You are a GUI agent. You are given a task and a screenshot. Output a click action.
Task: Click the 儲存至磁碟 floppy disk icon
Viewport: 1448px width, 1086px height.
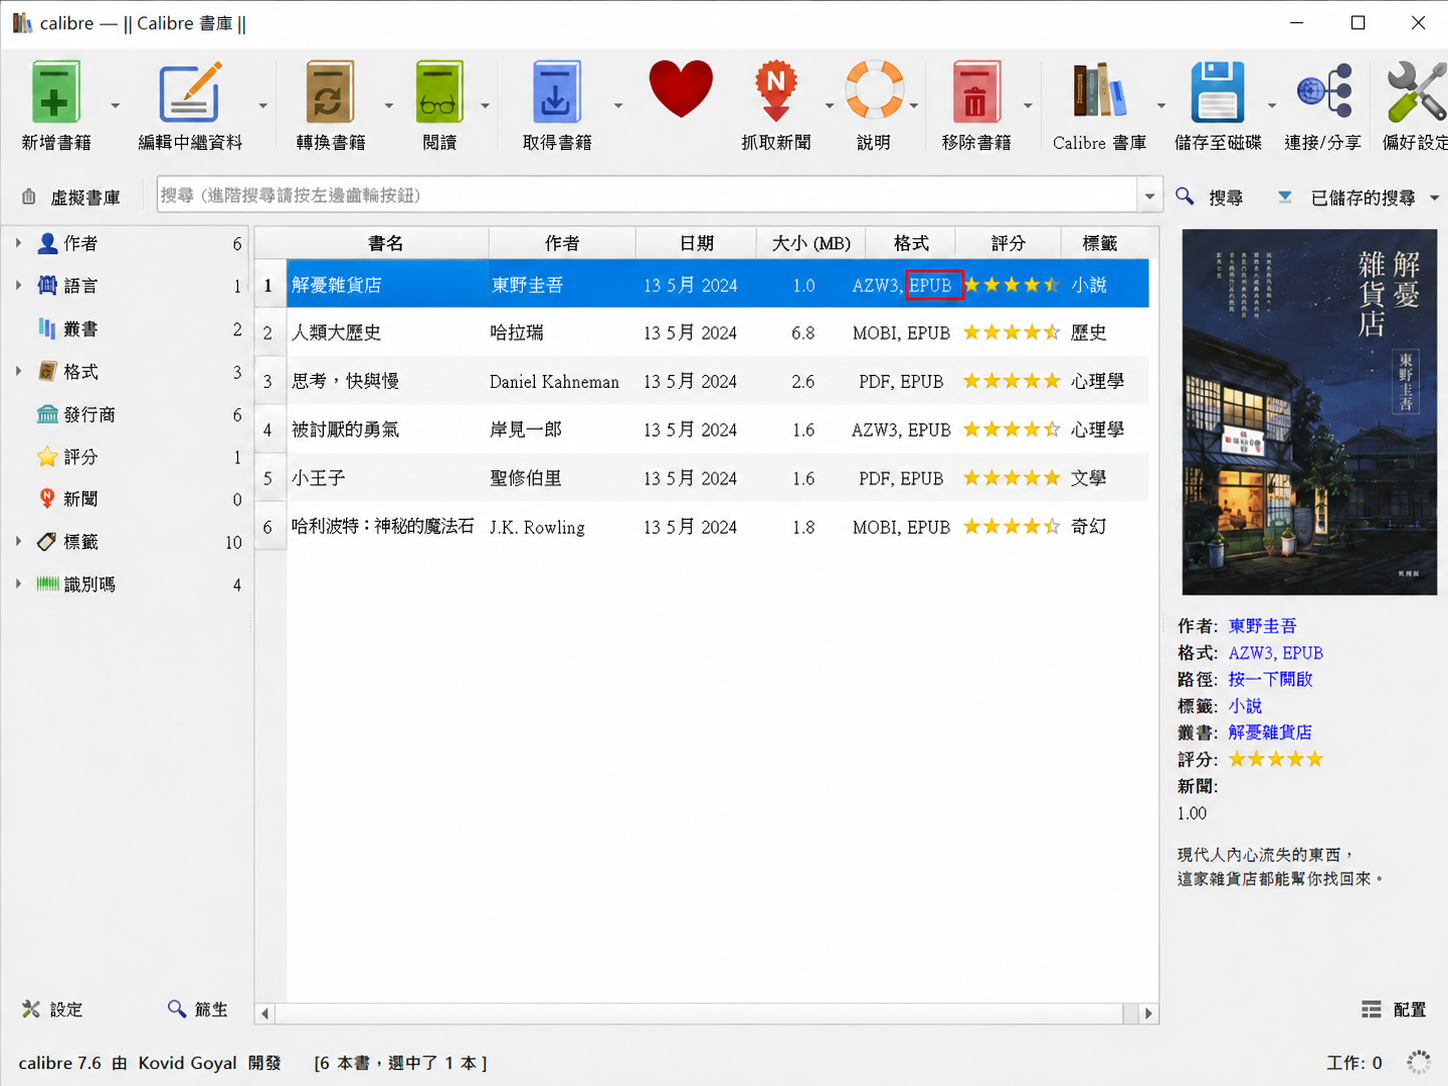tap(1217, 92)
